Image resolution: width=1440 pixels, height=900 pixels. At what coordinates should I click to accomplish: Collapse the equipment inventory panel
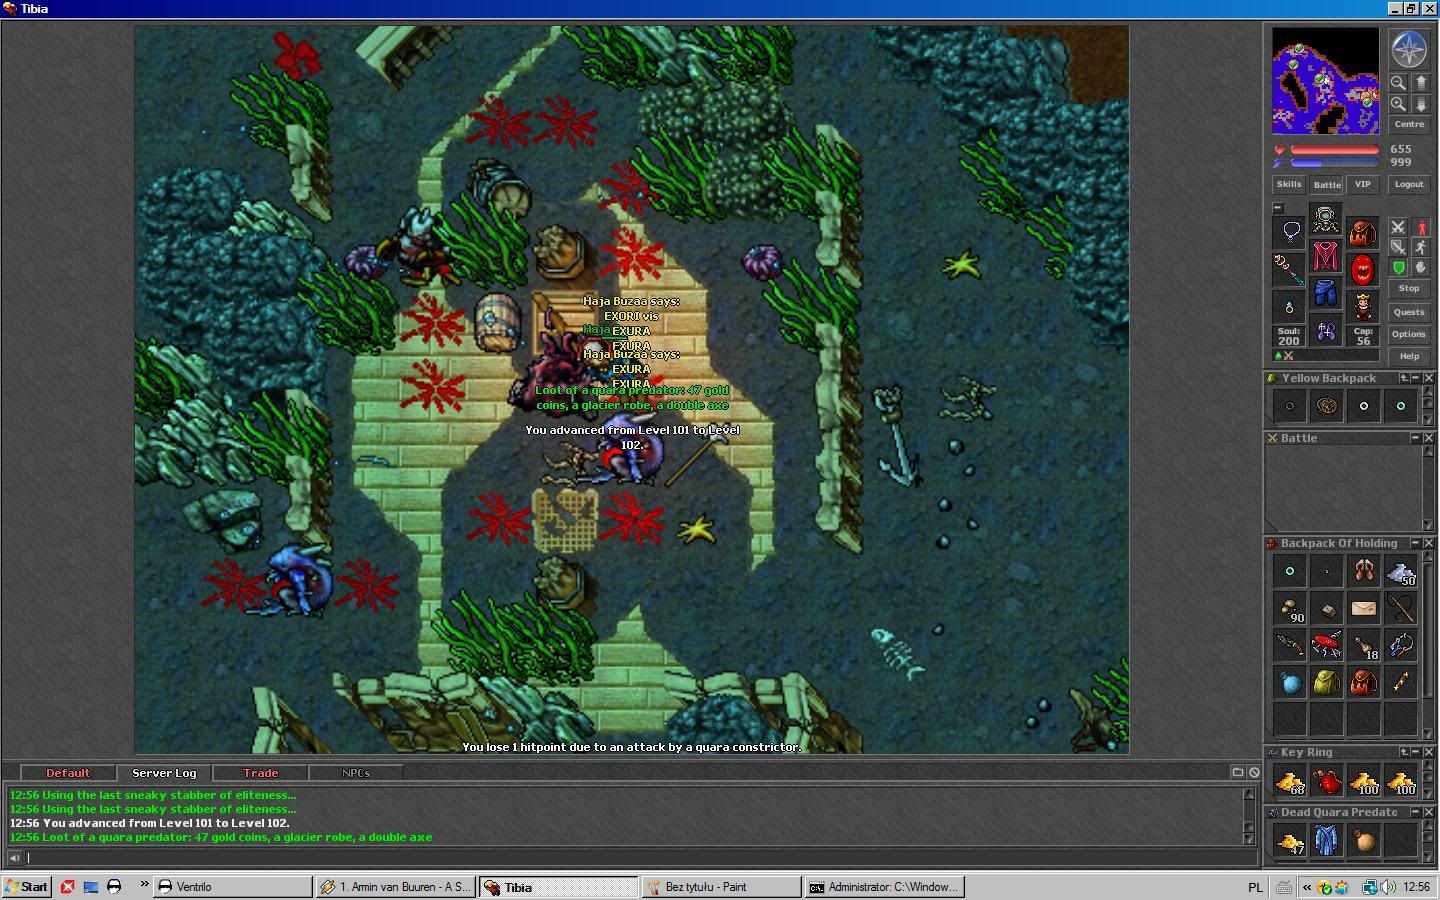[x=1277, y=208]
